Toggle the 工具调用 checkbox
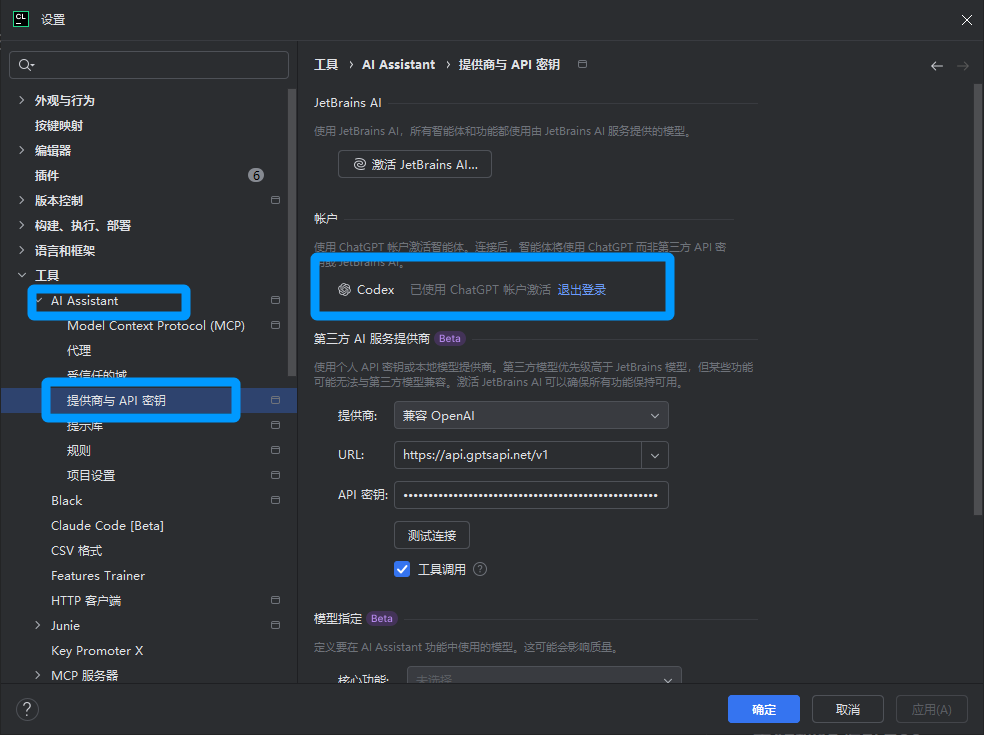The width and height of the screenshot is (984, 735). [402, 569]
